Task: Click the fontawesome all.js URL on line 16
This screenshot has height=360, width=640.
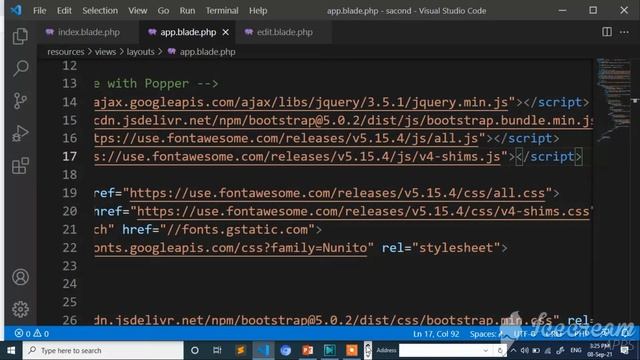Action: [x=286, y=138]
